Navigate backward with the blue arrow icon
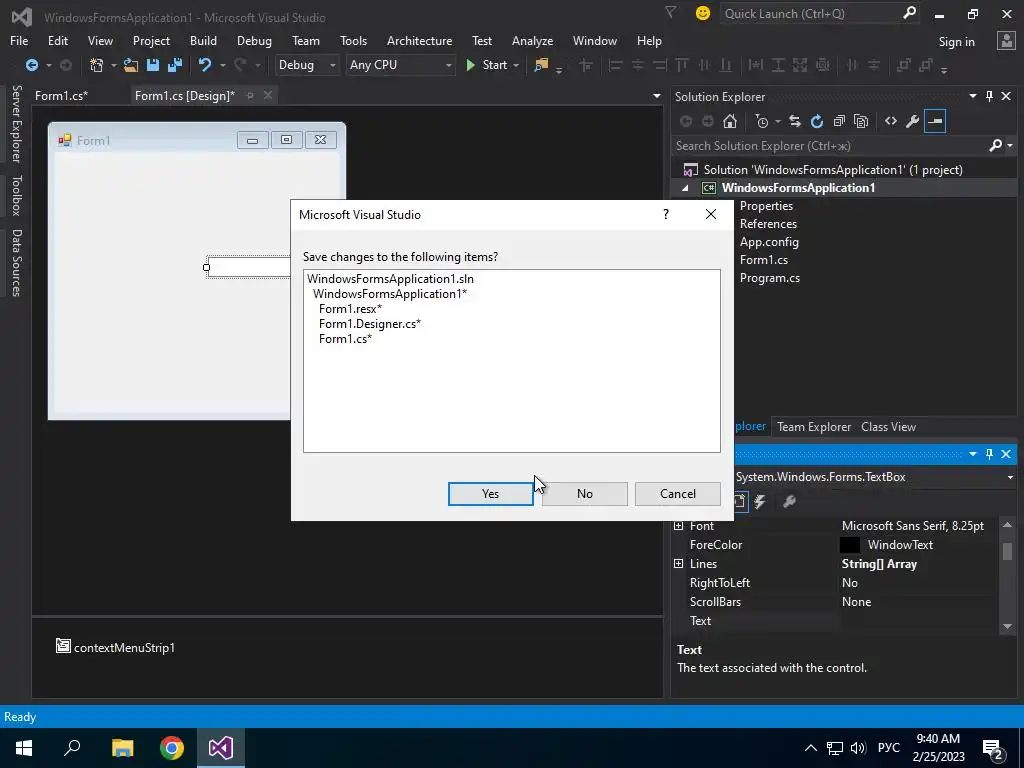The image size is (1024, 768). [x=31, y=65]
